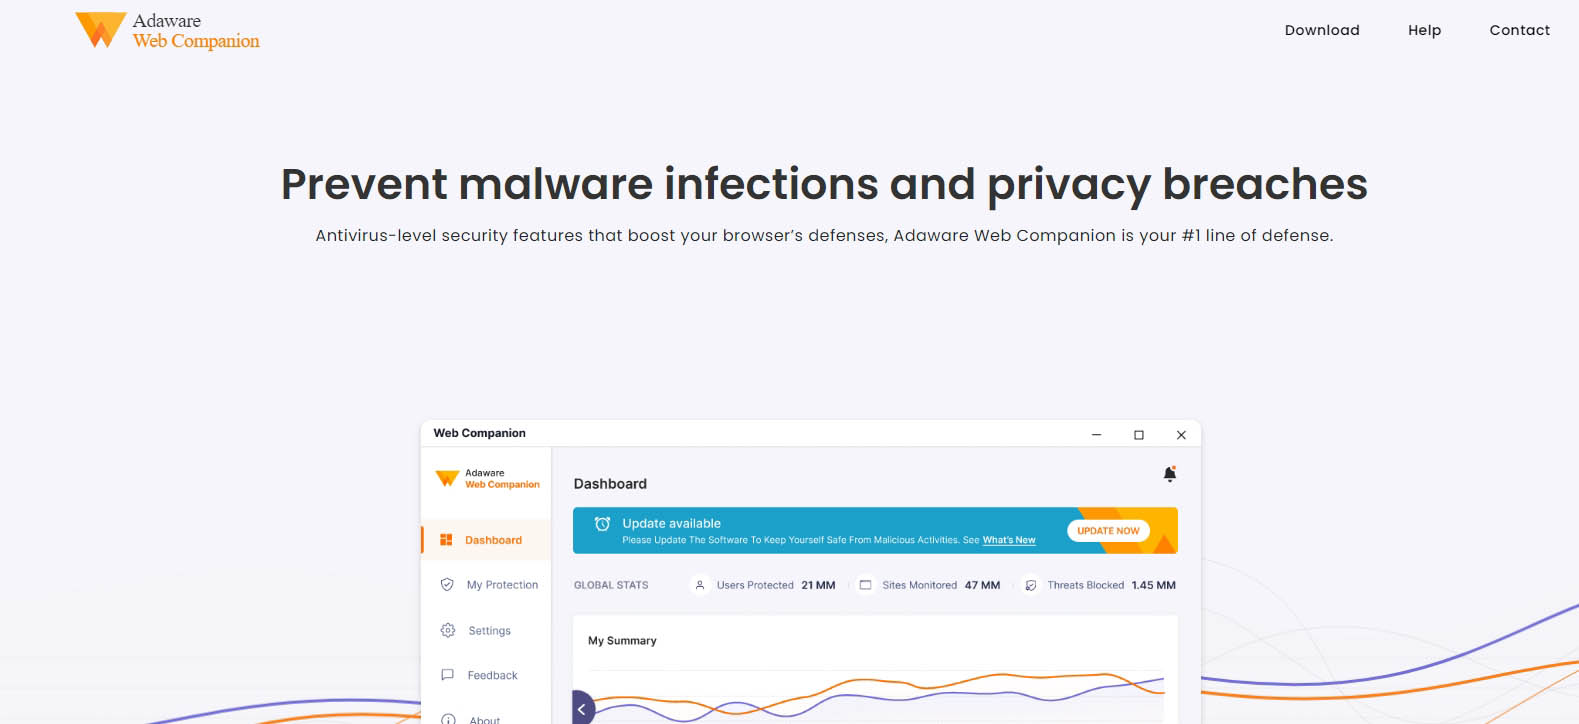This screenshot has height=724, width=1579.
Task: Click the Feedback speech bubble icon
Action: pyautogui.click(x=447, y=675)
